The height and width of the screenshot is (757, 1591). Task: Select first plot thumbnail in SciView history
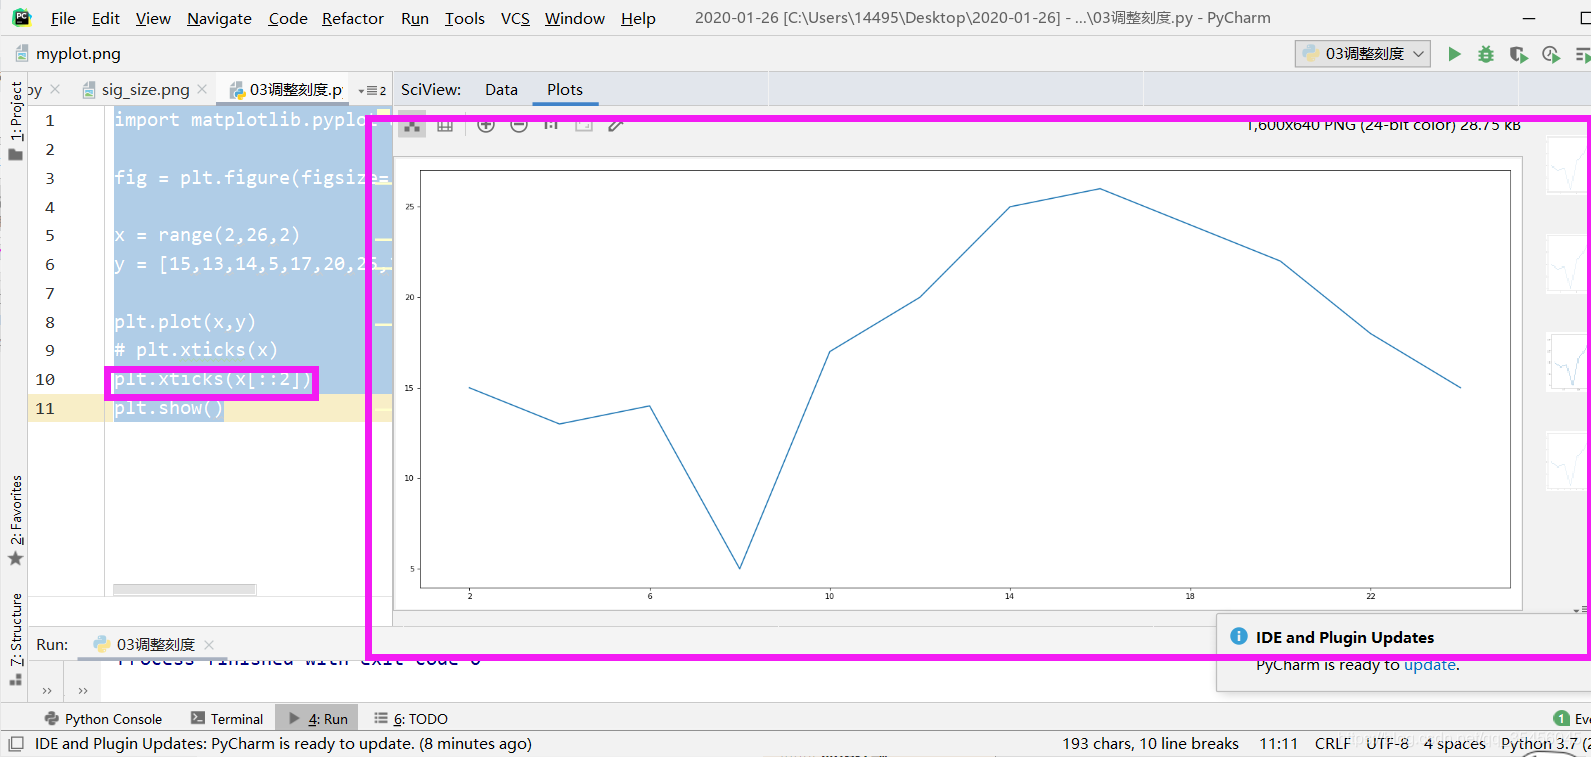pos(1566,165)
